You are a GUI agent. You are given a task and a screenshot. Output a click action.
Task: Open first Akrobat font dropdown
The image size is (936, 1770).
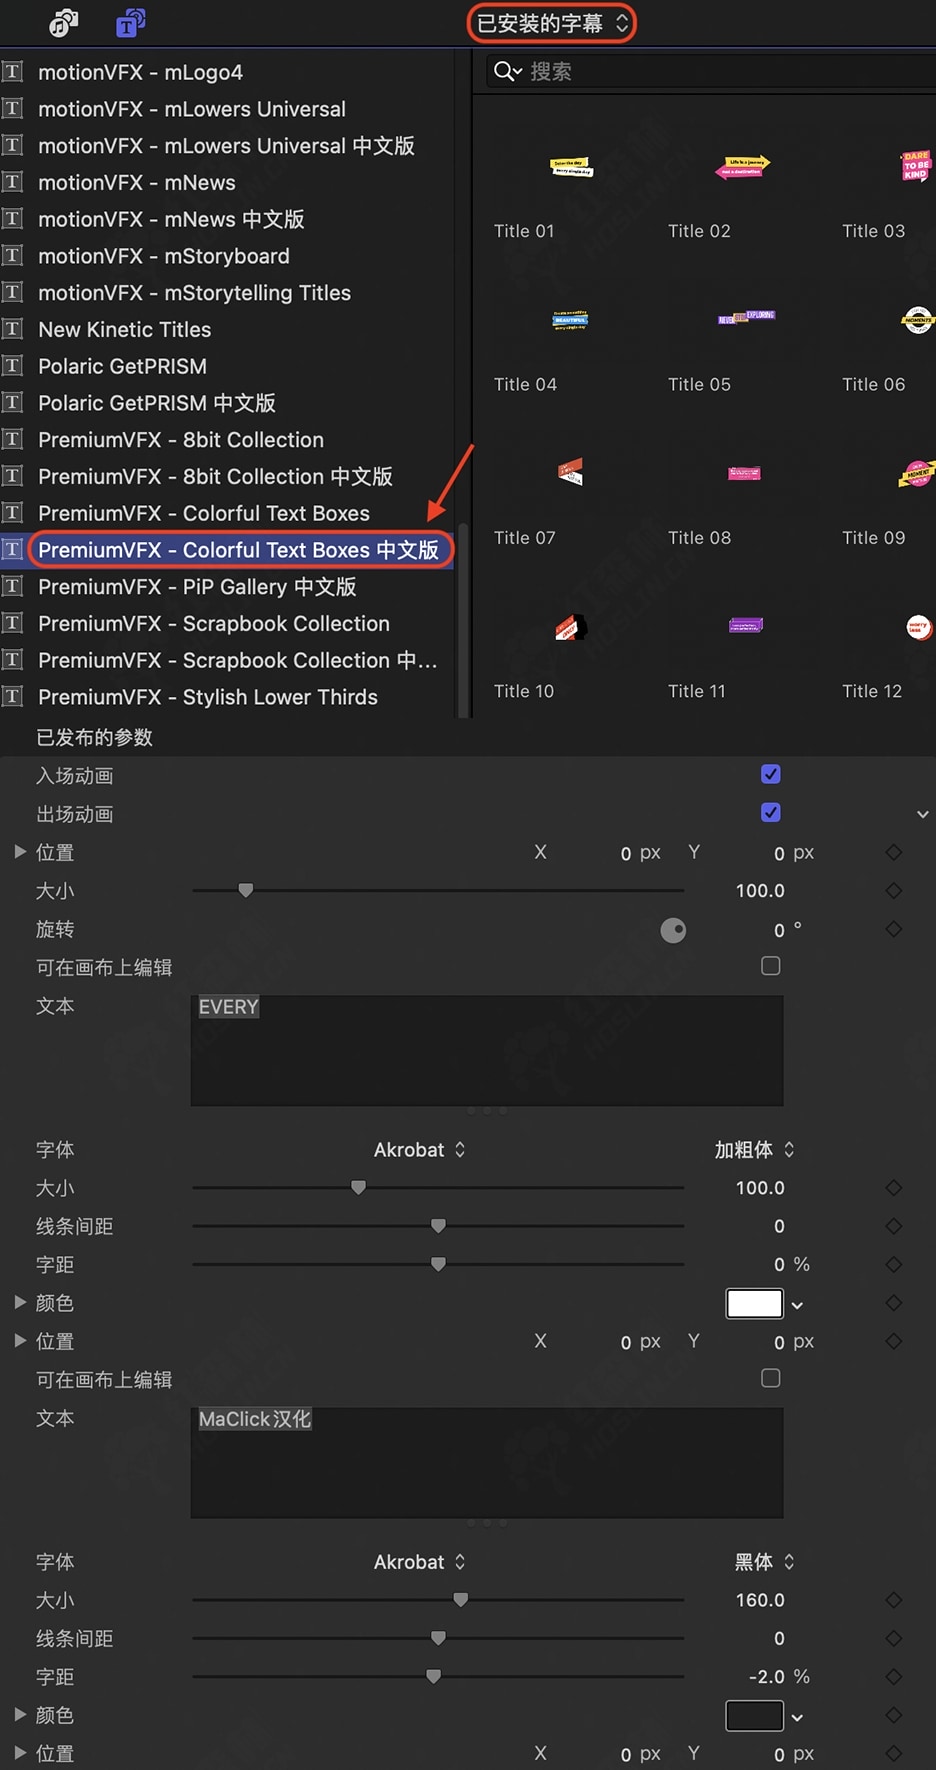[419, 1150]
